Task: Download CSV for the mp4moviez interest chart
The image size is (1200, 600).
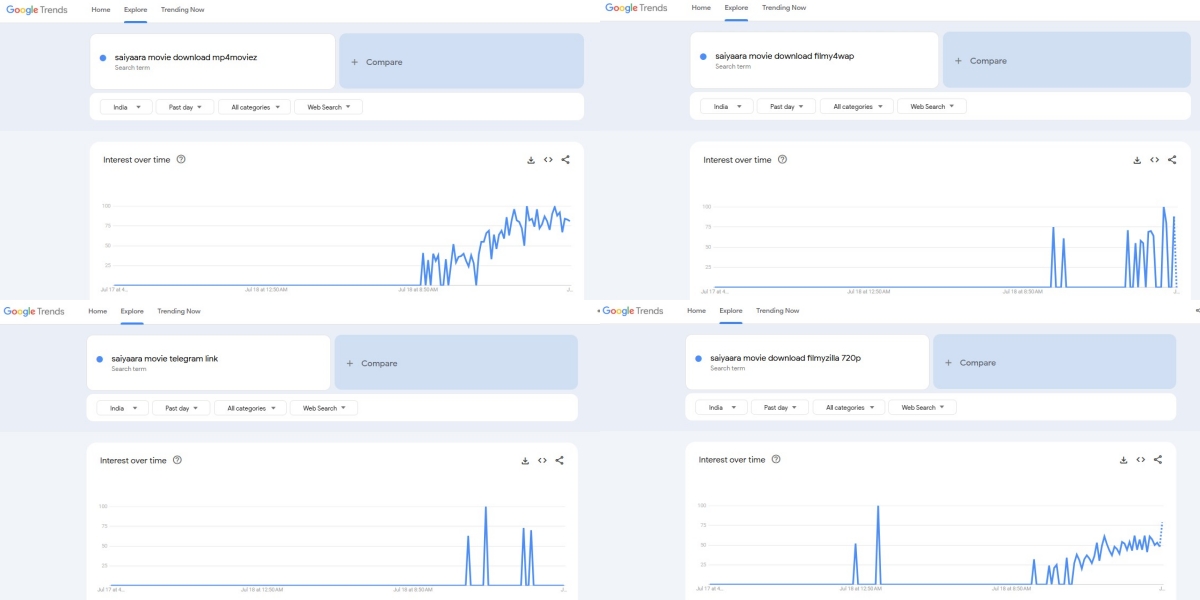Action: pyautogui.click(x=531, y=160)
